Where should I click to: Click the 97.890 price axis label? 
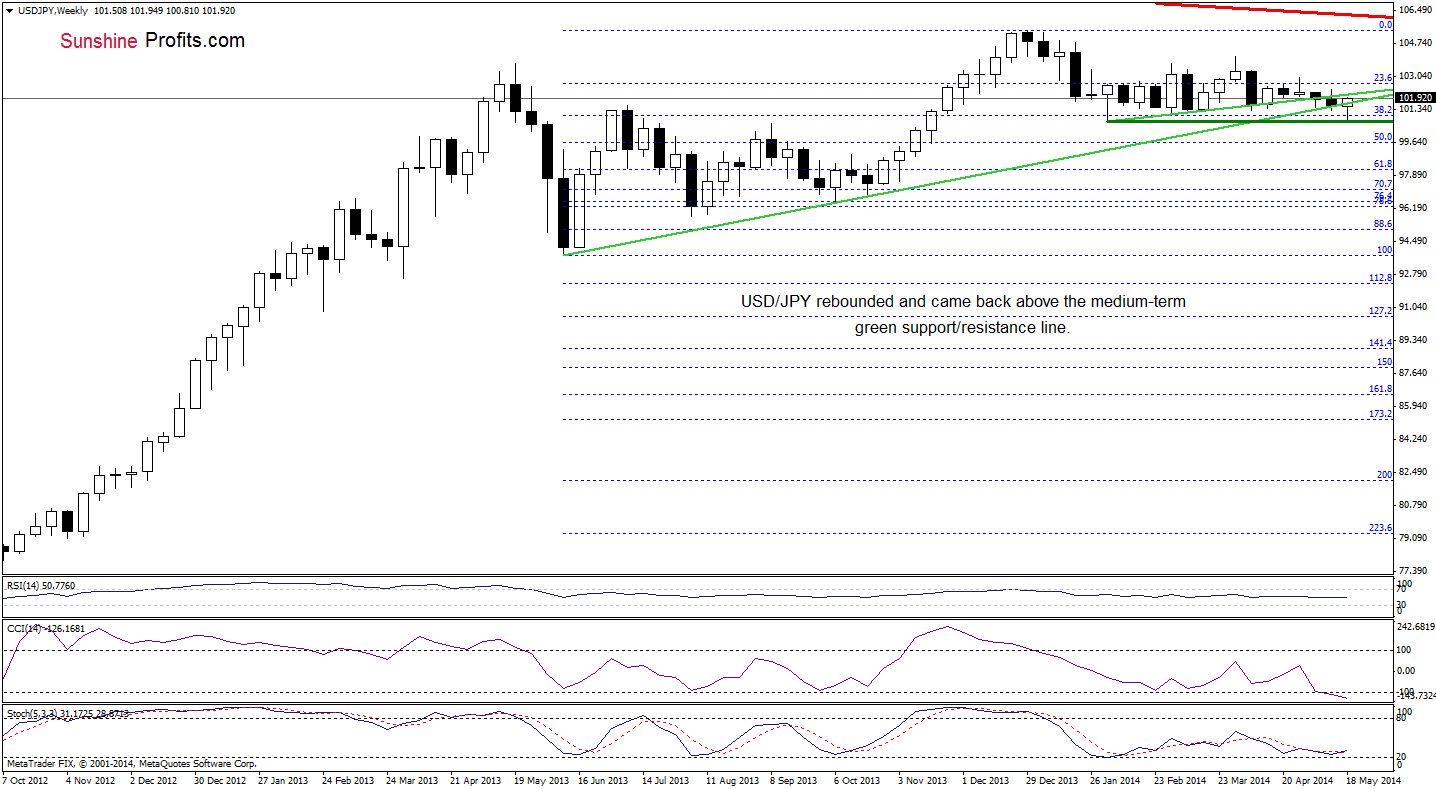click(1415, 175)
